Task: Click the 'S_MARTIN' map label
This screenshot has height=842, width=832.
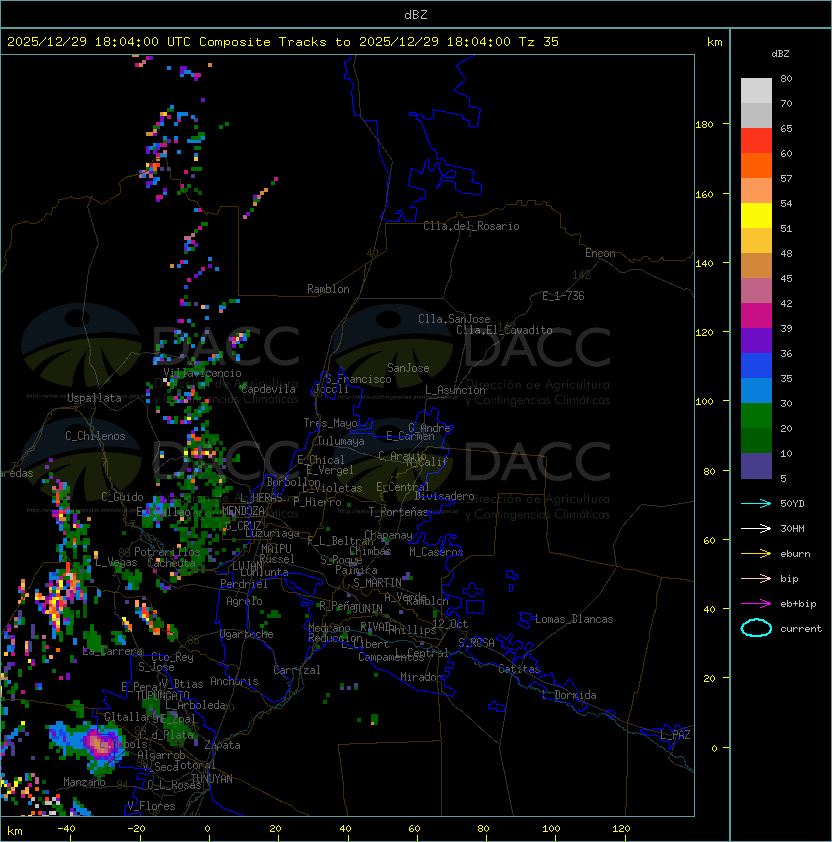Action: (x=377, y=583)
